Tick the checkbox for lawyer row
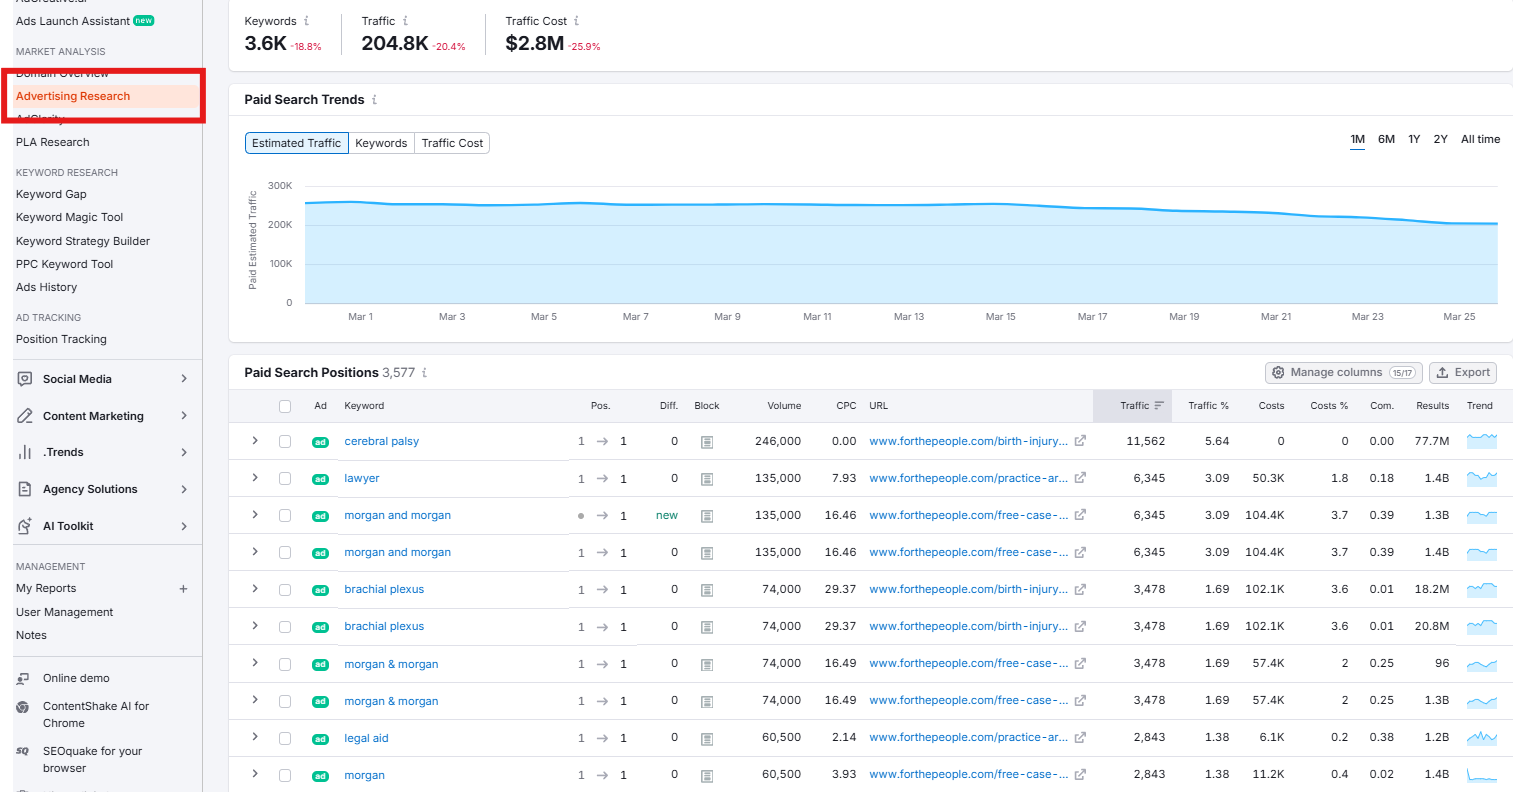The width and height of the screenshot is (1513, 792). [285, 478]
